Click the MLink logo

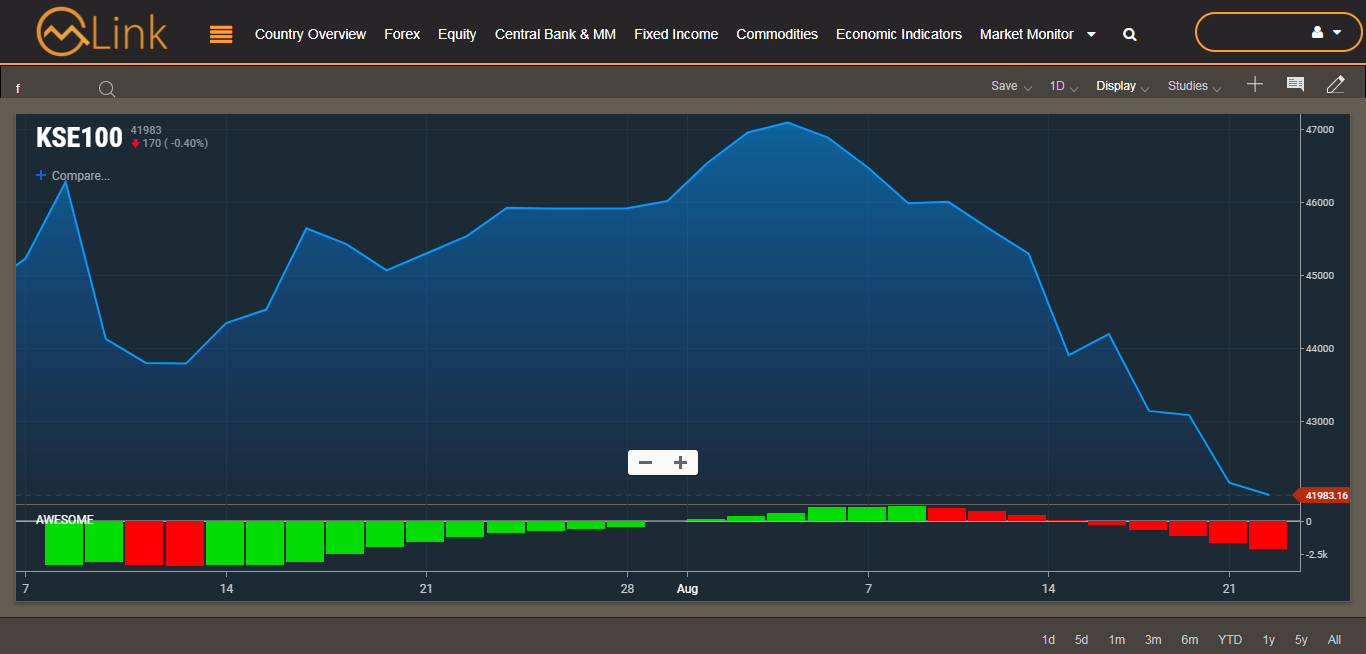[102, 32]
